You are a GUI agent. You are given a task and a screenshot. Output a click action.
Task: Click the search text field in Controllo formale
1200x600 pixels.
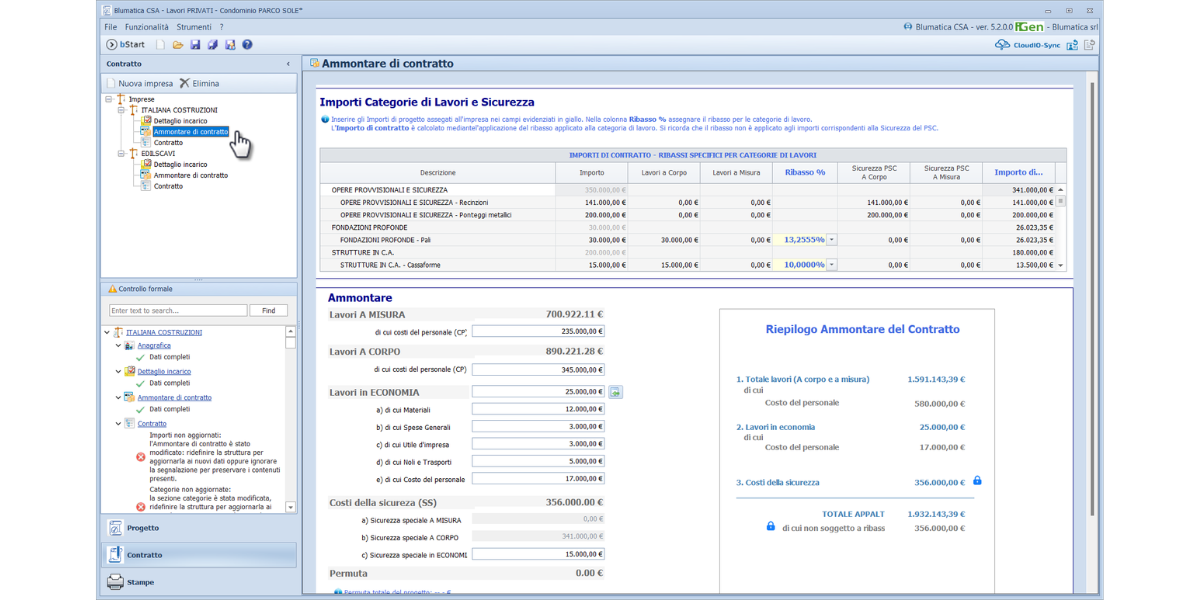click(178, 311)
